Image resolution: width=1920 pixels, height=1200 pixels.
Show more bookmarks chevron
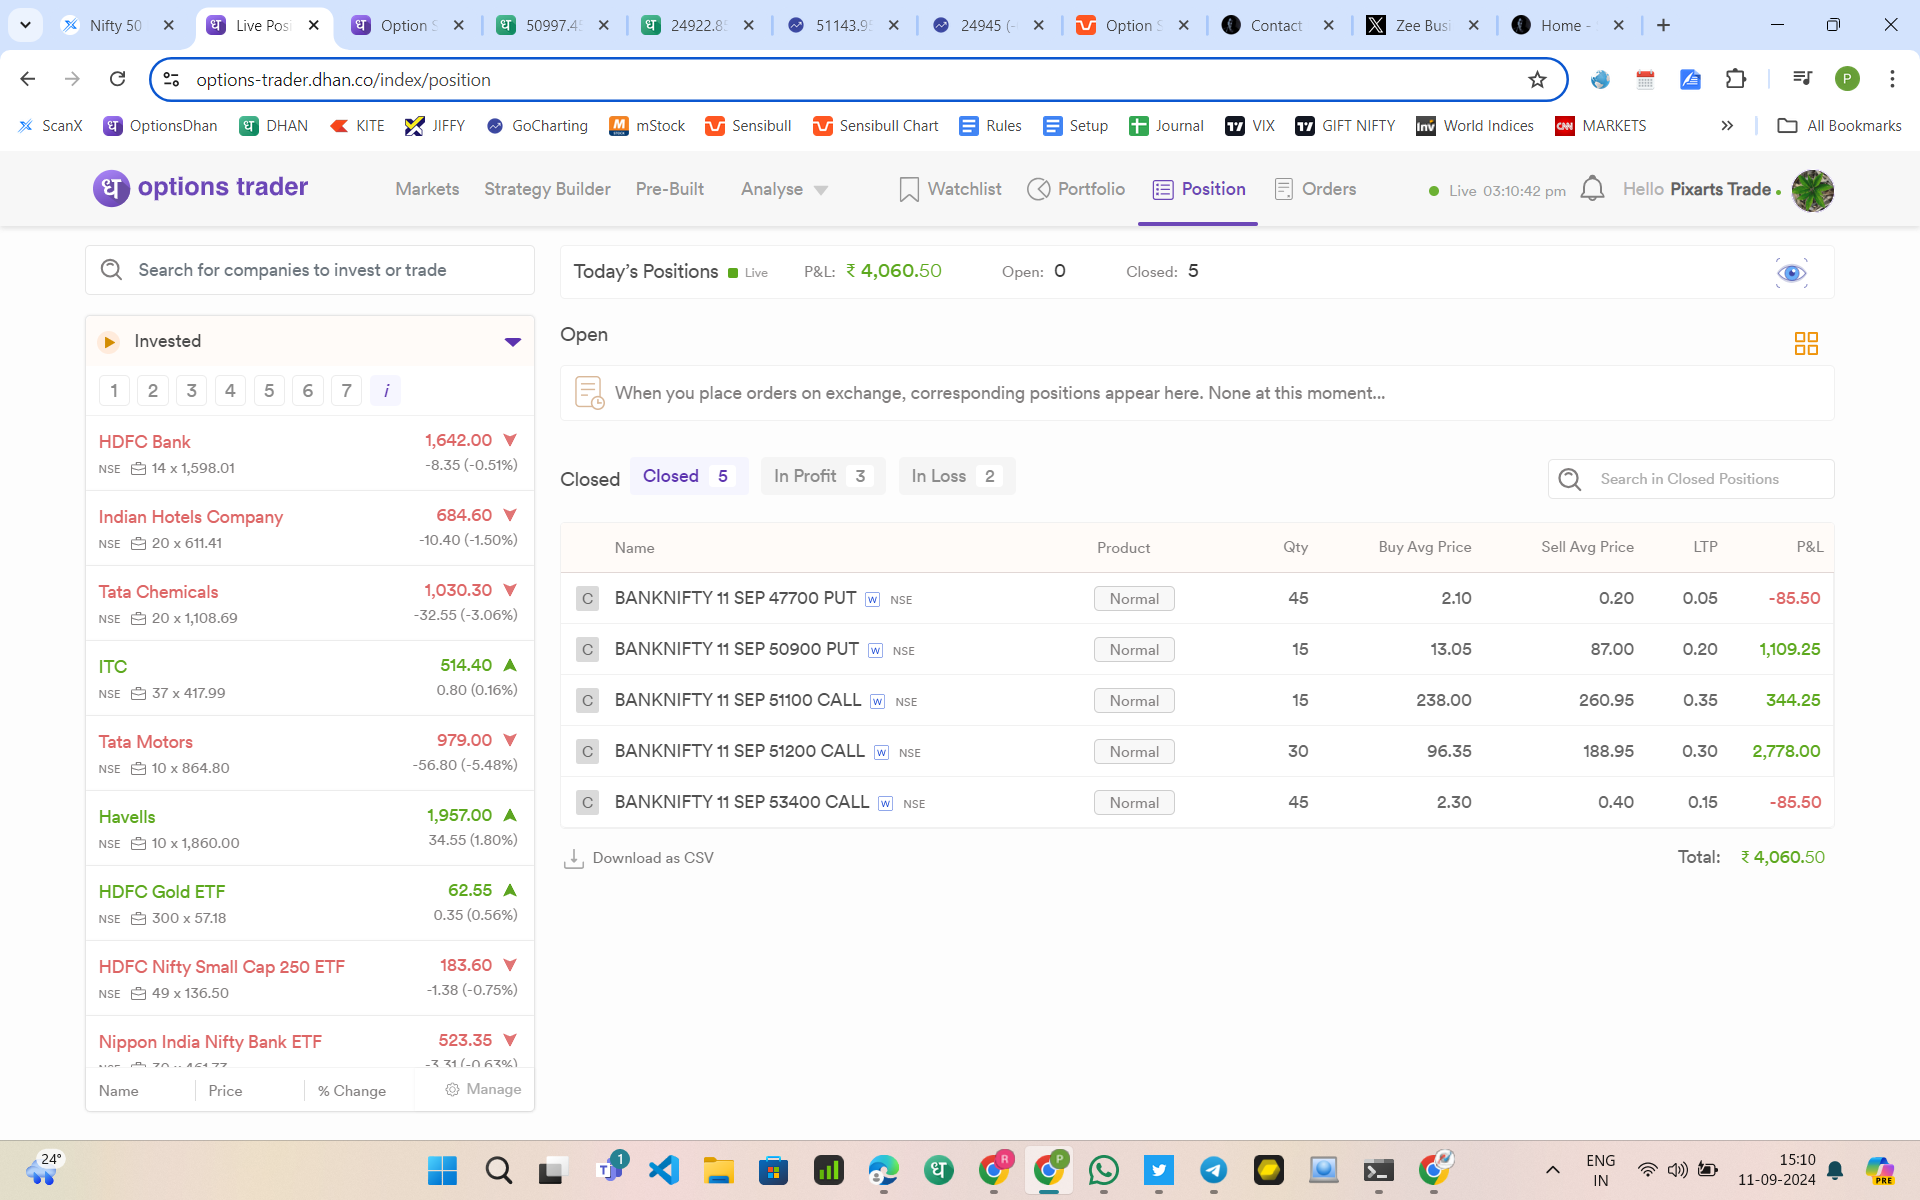pos(1727,125)
